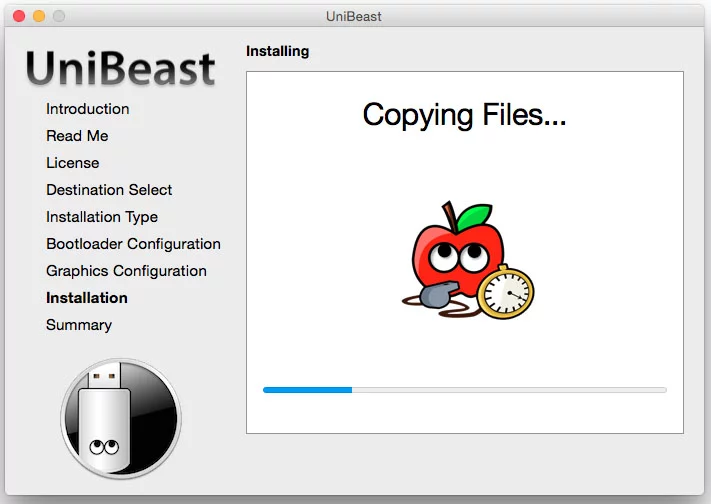Open the Read Me step
This screenshot has width=711, height=504.
pos(77,136)
